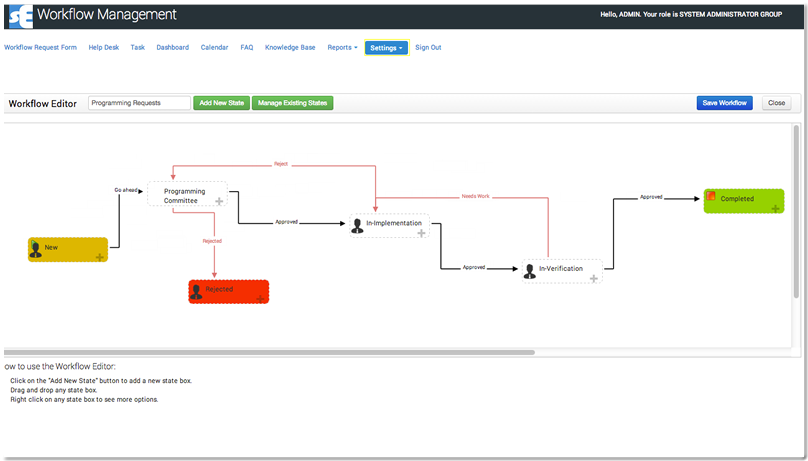Click the plus icon on Completed state

[x=775, y=208]
